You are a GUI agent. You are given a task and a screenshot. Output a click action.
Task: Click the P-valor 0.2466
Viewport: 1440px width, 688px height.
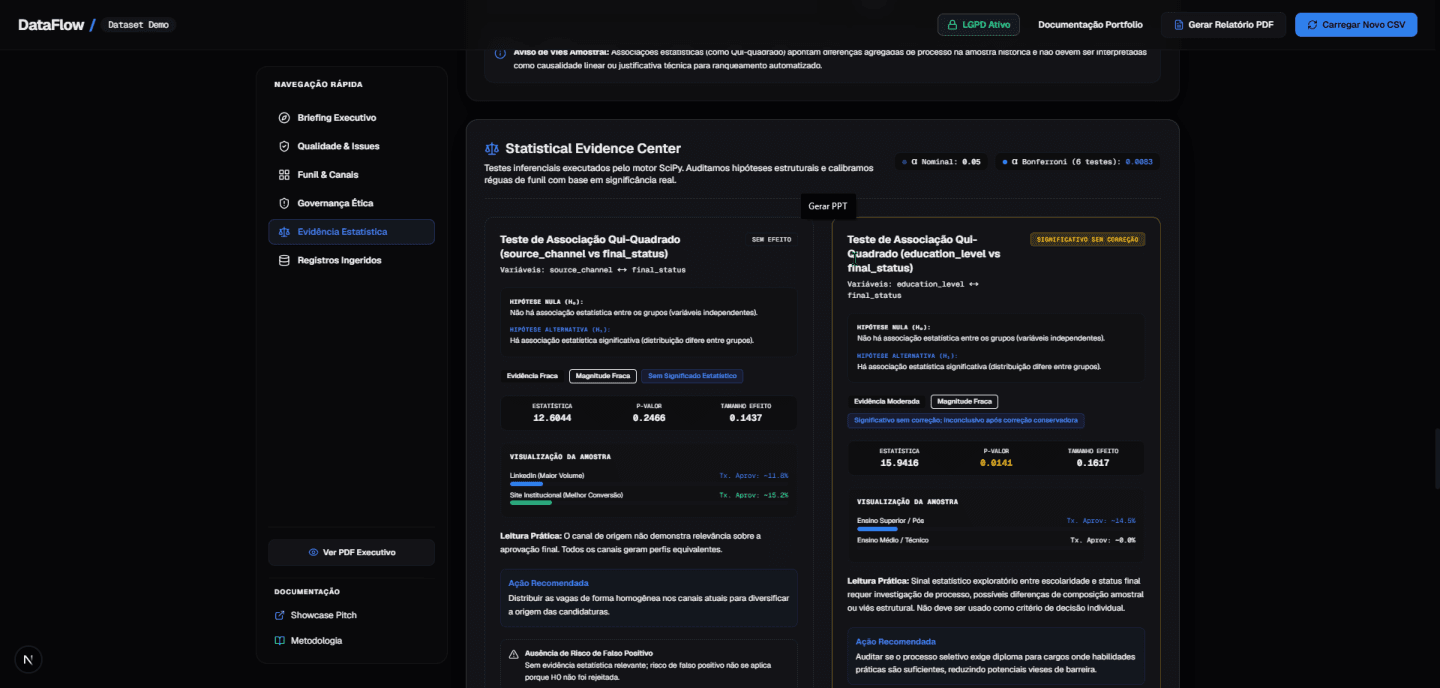click(x=649, y=418)
